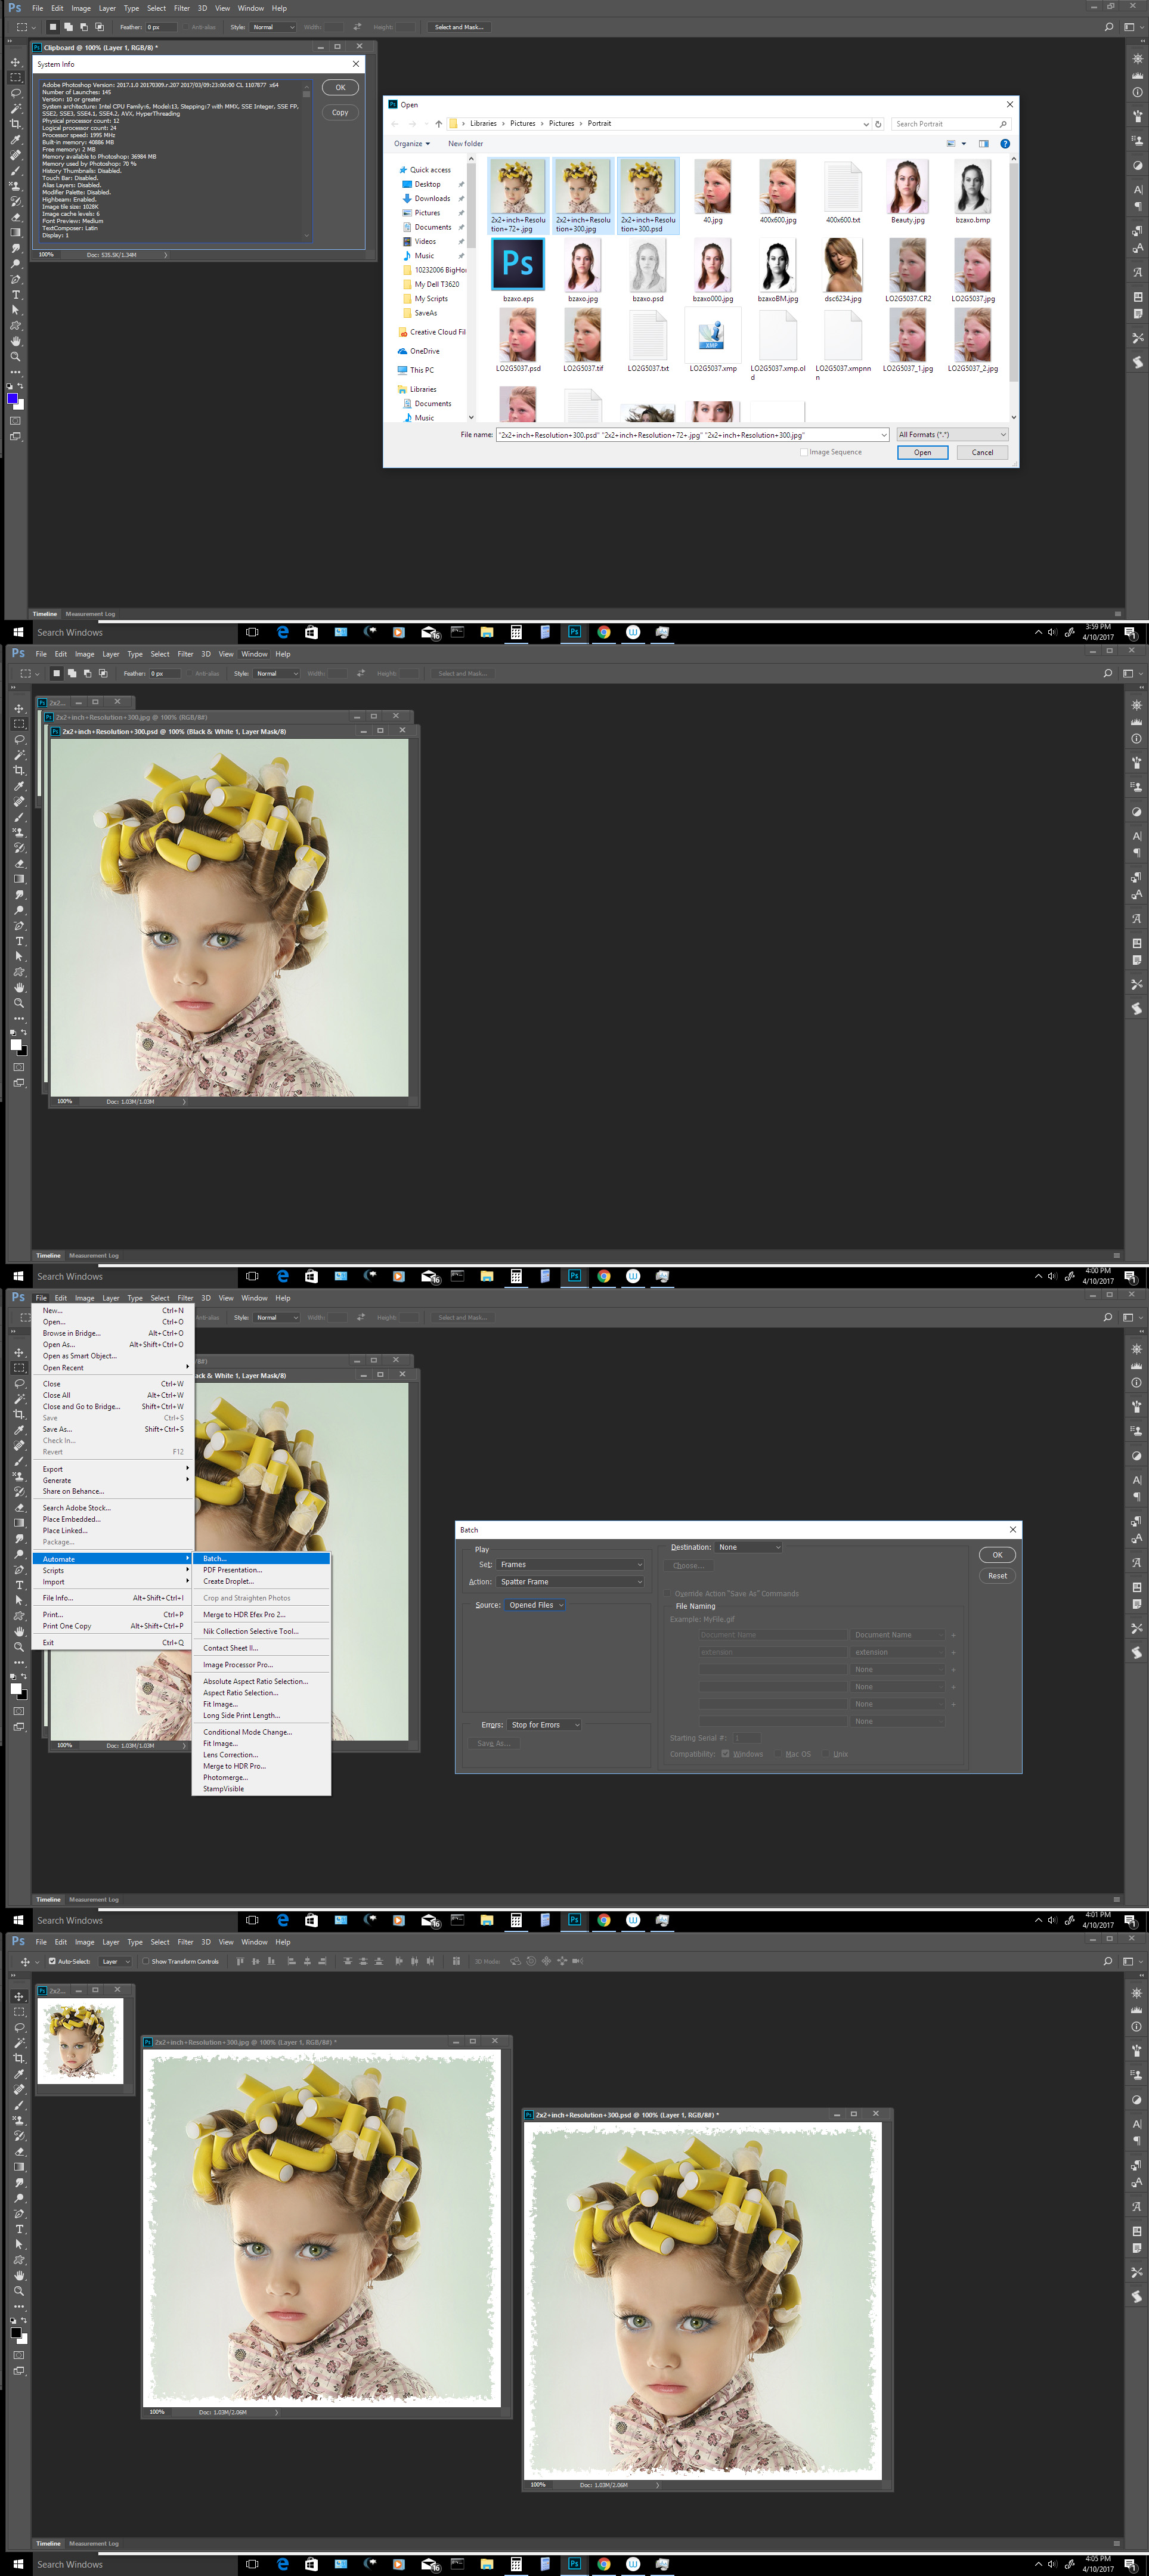1149x2576 pixels.
Task: Toggle the preview pane icon in Open dialog
Action: click(983, 144)
